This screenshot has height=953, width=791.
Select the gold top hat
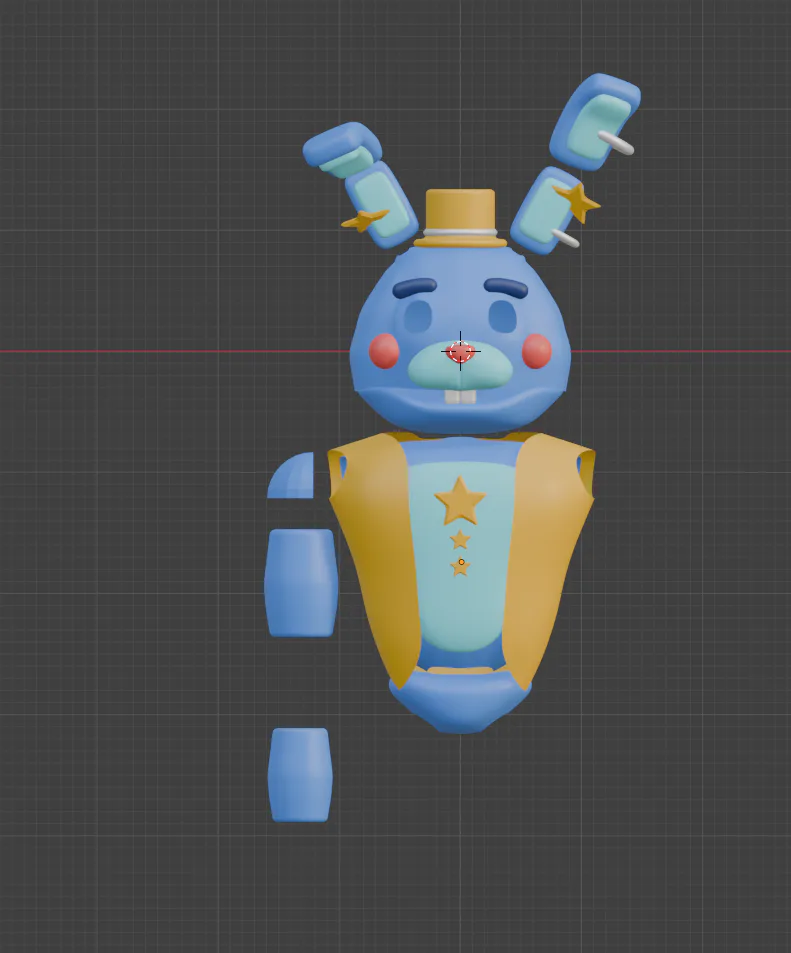(460, 210)
